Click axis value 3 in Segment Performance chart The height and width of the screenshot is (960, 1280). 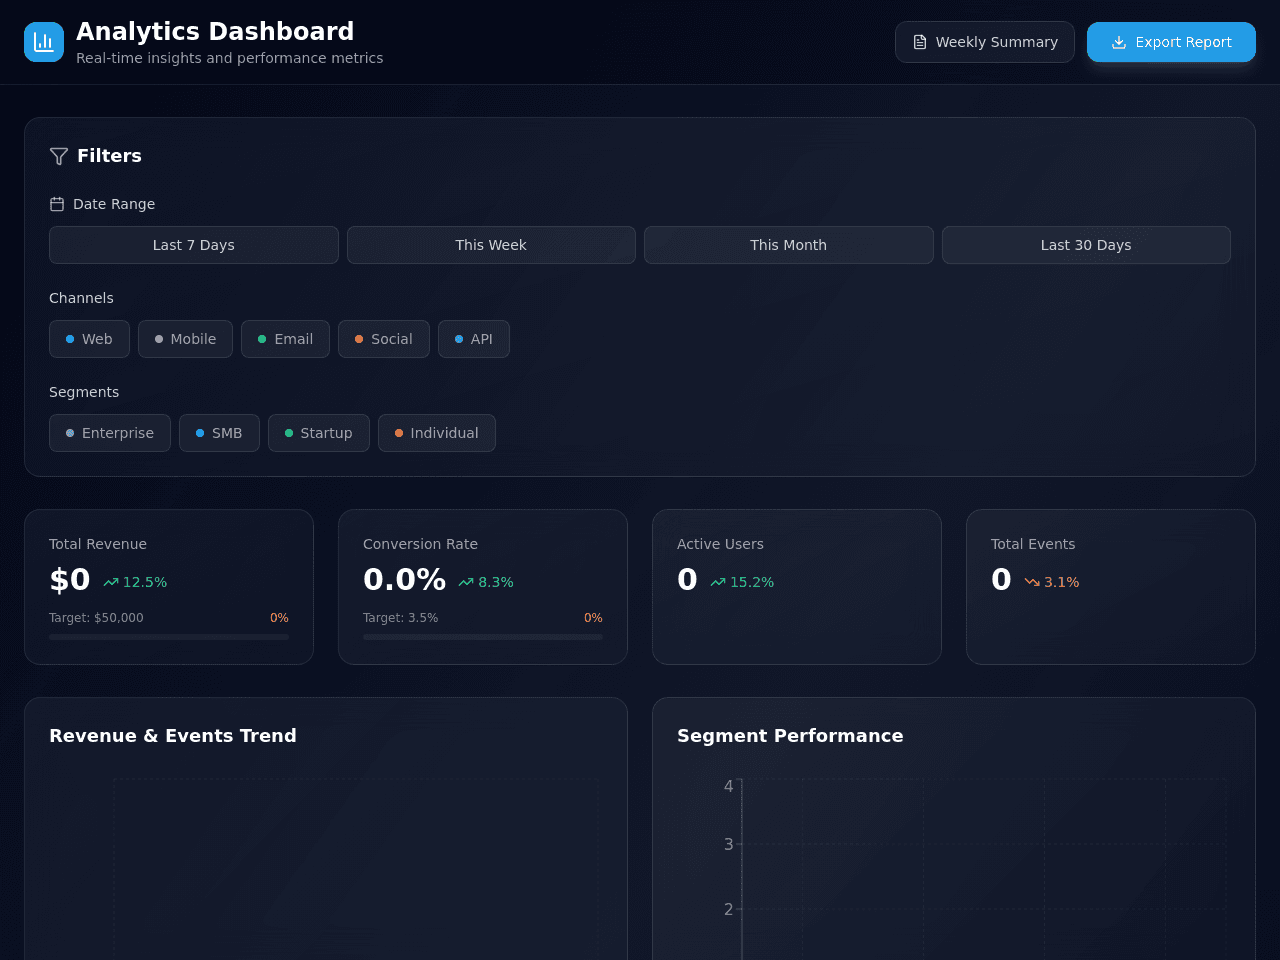728,844
